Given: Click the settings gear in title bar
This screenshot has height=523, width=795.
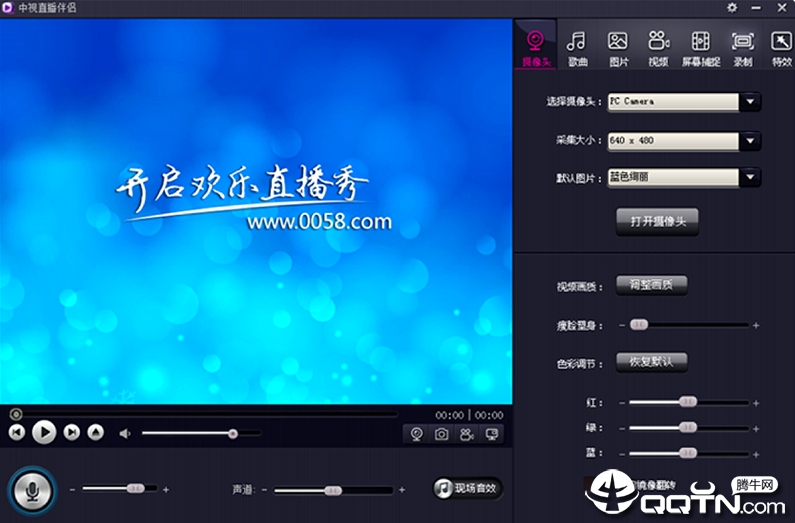Looking at the screenshot, I should [x=732, y=8].
